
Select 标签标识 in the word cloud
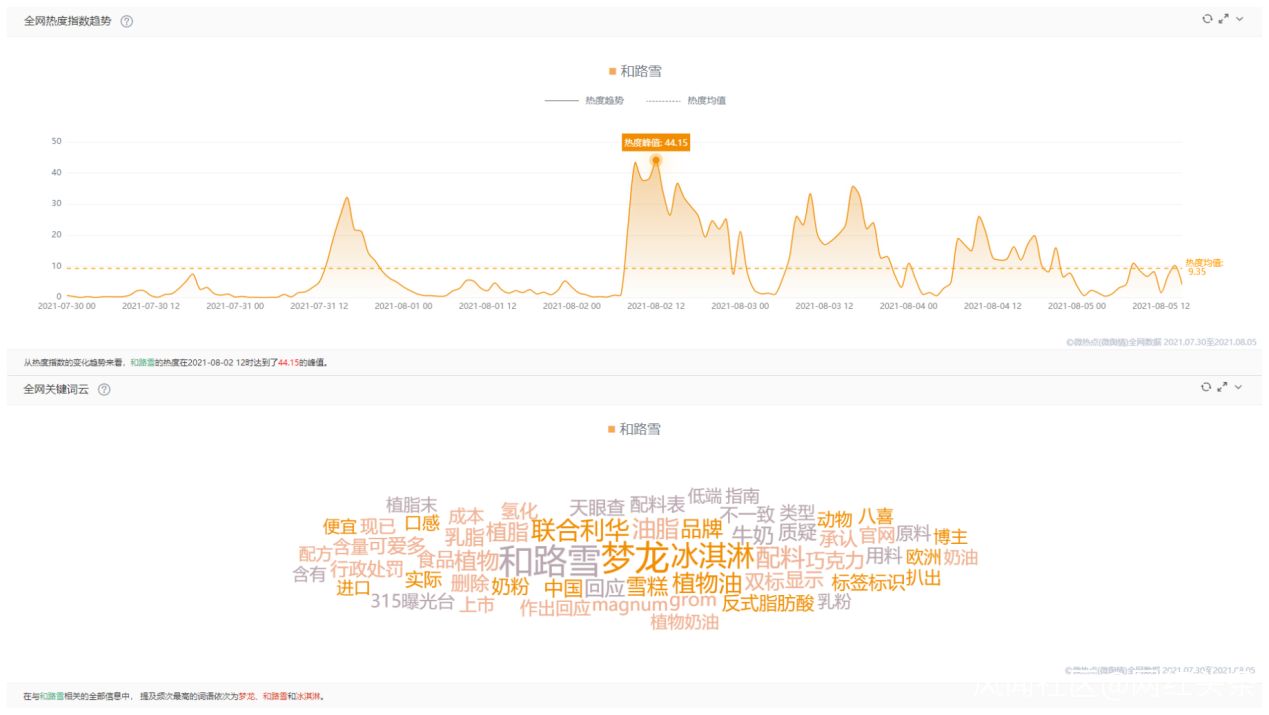(868, 582)
